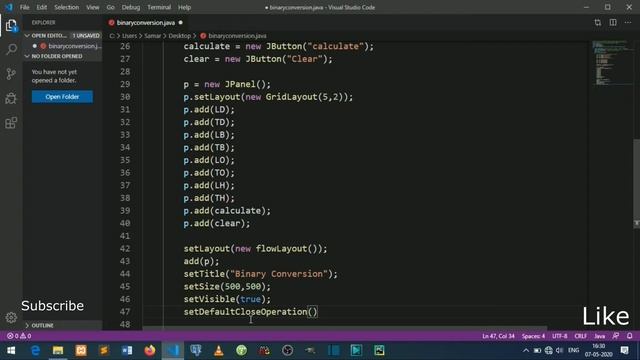Expand the Outline section
The image size is (640, 360).
pos(27,325)
